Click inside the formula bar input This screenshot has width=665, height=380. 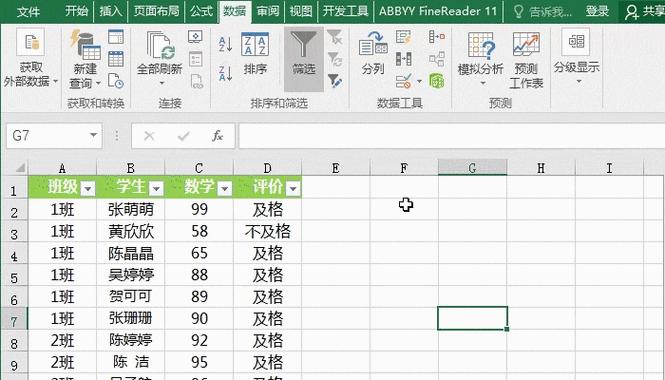[x=451, y=136]
